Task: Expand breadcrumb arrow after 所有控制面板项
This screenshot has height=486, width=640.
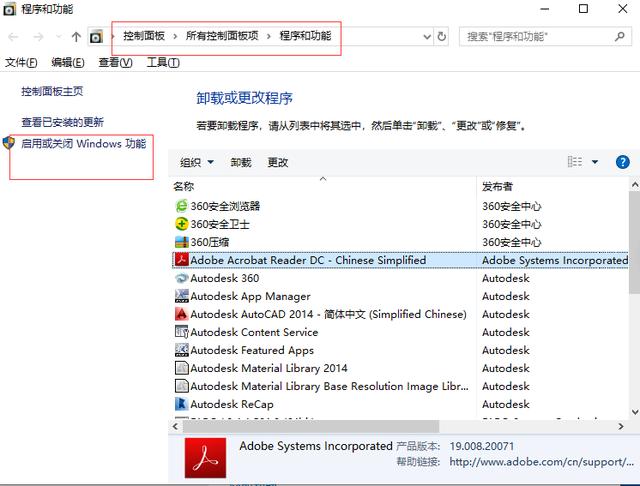Action: click(269, 36)
